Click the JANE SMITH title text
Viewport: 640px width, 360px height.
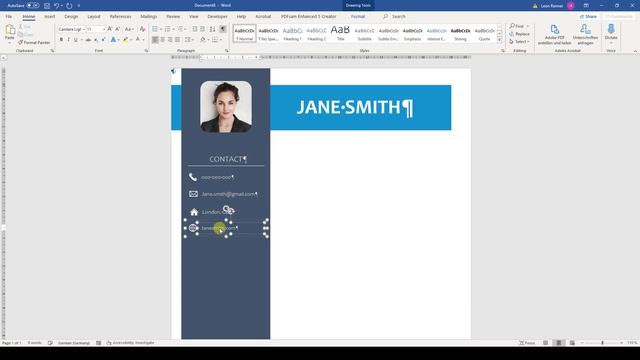click(x=355, y=107)
